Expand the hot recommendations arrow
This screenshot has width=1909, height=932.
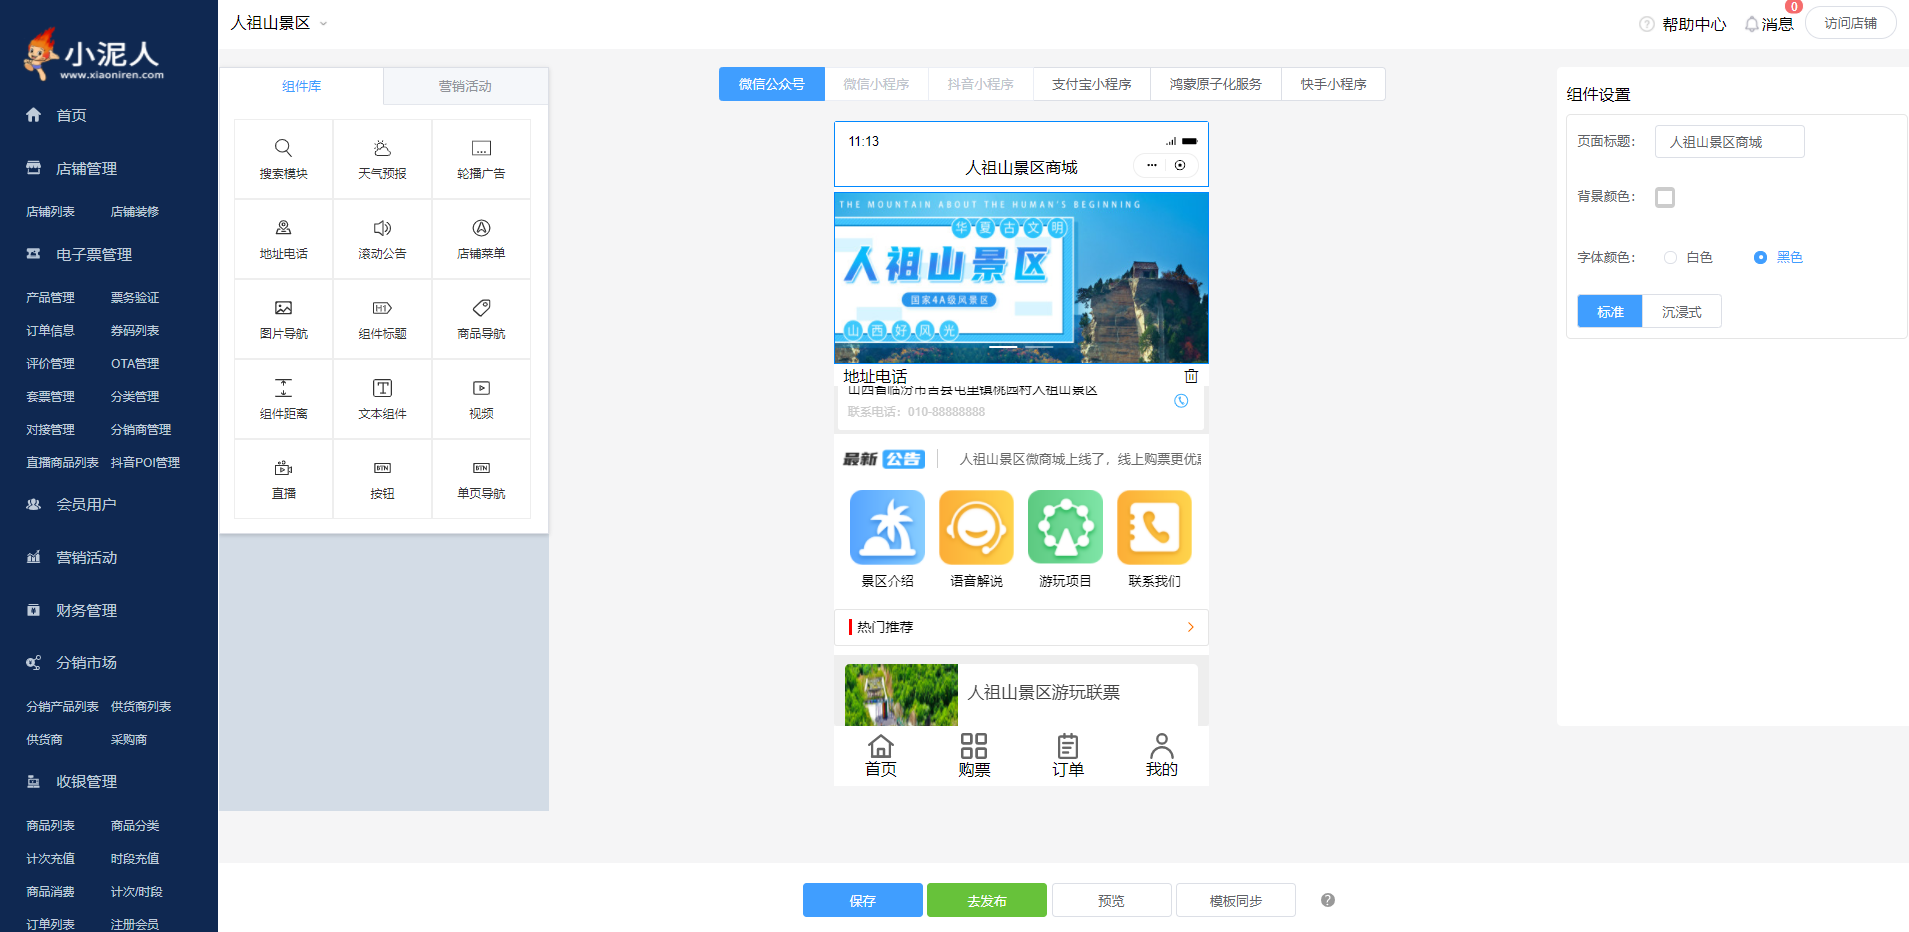[x=1190, y=627]
